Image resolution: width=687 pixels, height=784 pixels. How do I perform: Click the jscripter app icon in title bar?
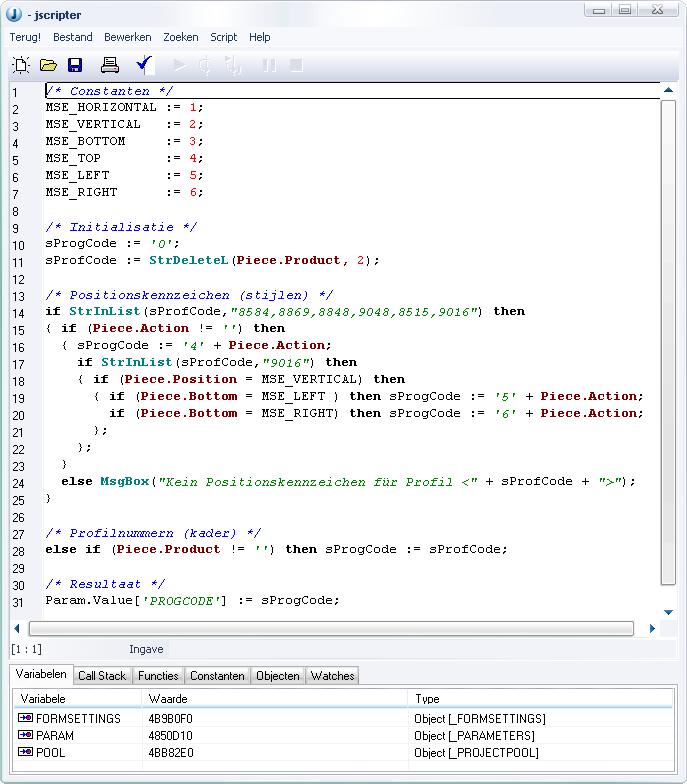tap(14, 14)
